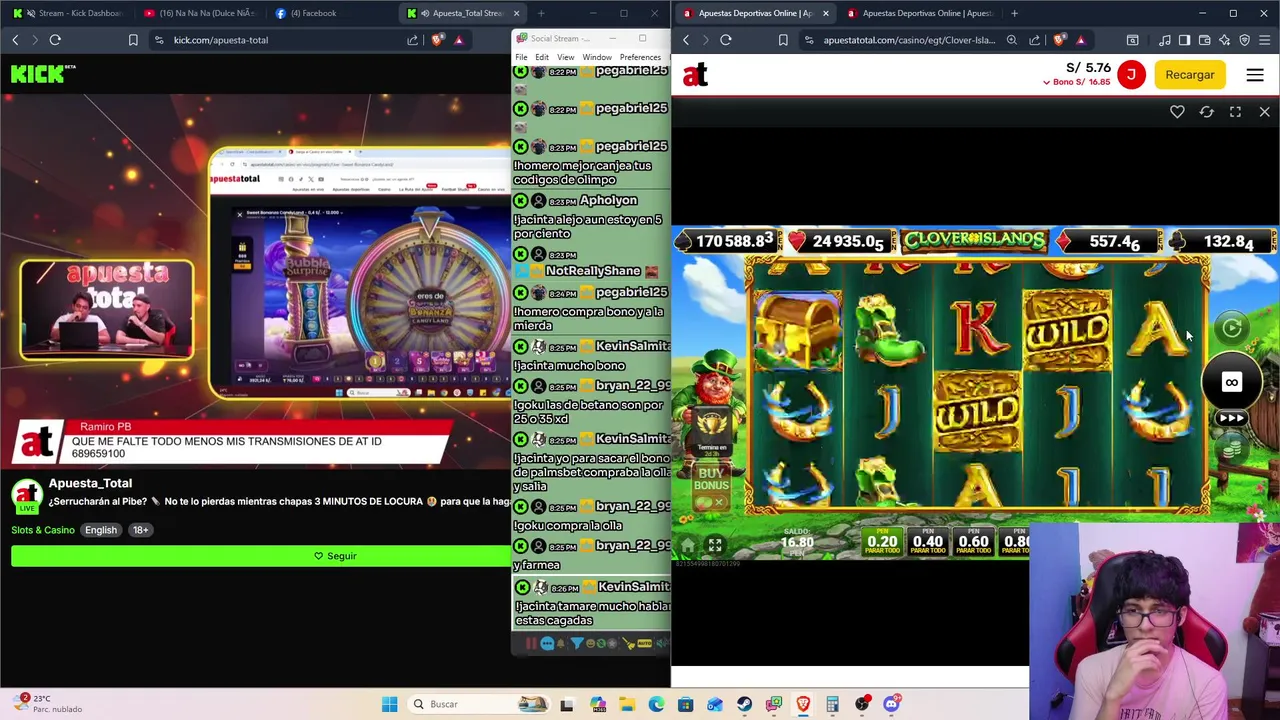Reload the page in right browser
The height and width of the screenshot is (720, 1280).
[726, 40]
